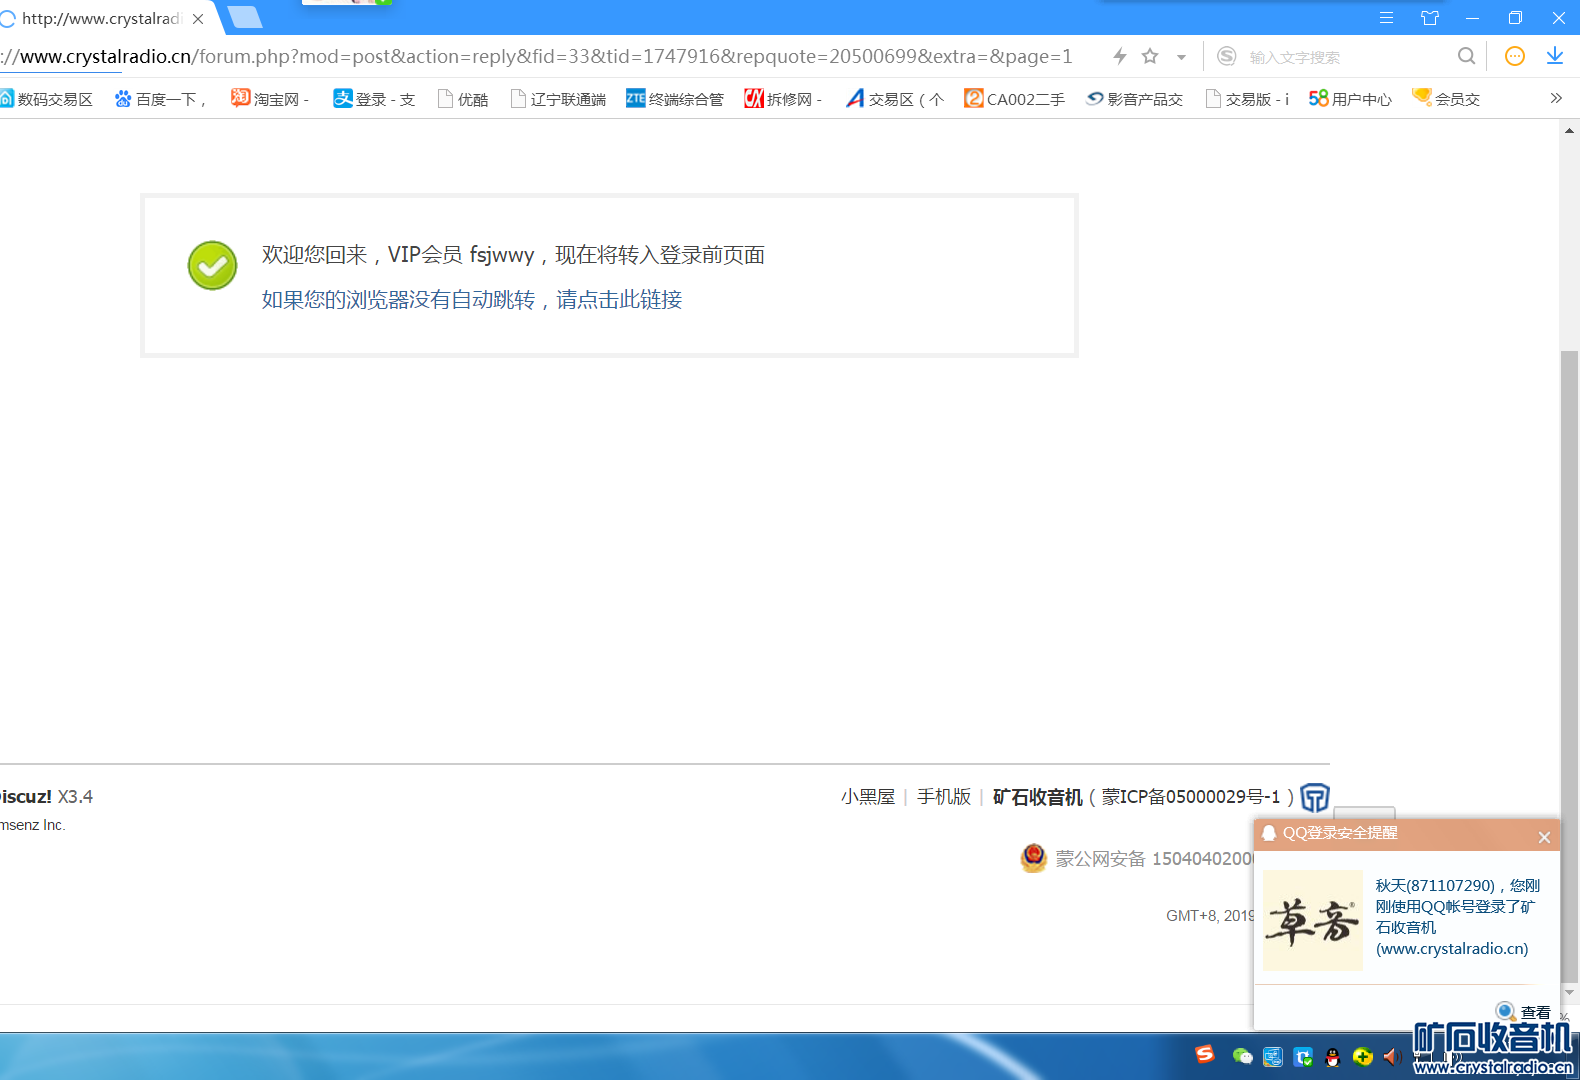Open the browser main menu icon
Screen dimensions: 1580x1080
(1386, 18)
